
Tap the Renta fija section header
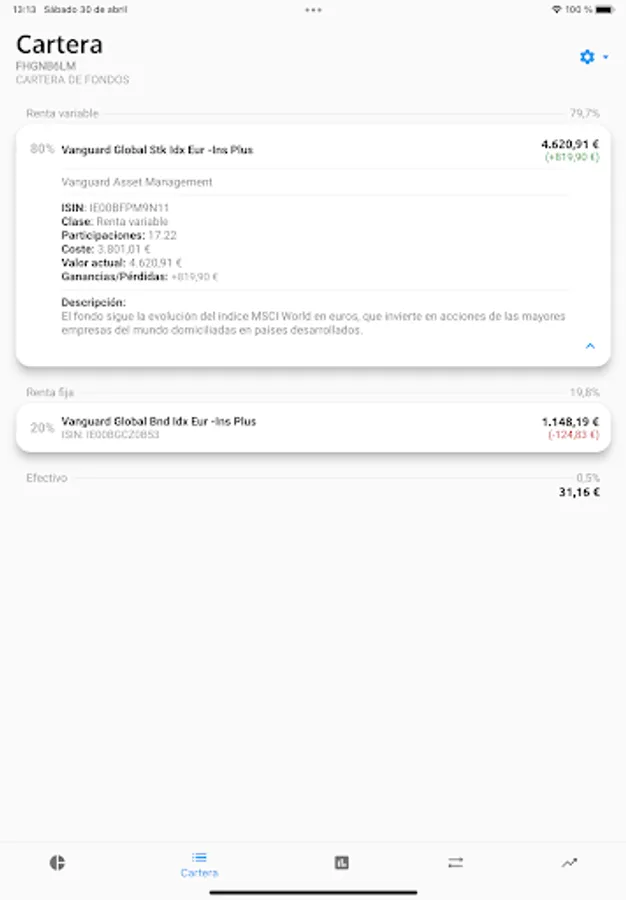click(50, 392)
